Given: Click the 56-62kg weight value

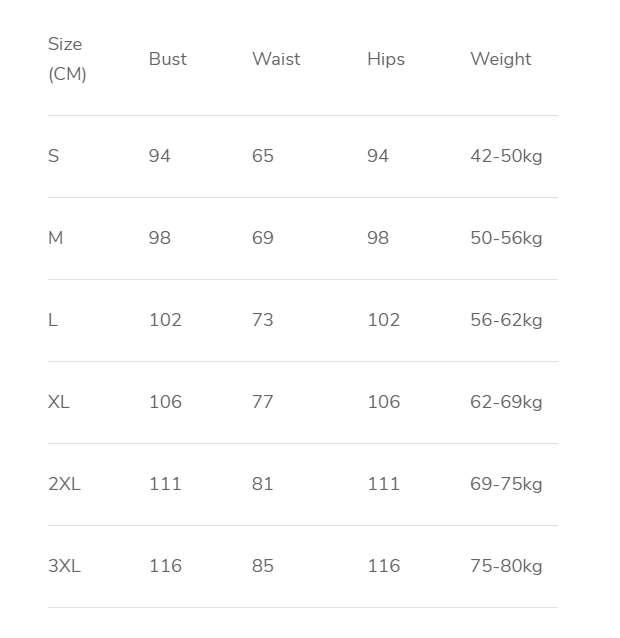Looking at the screenshot, I should [506, 320].
